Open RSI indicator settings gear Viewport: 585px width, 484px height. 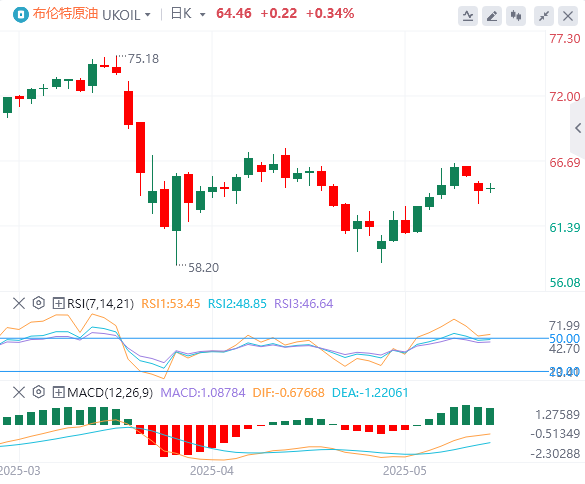click(38, 303)
